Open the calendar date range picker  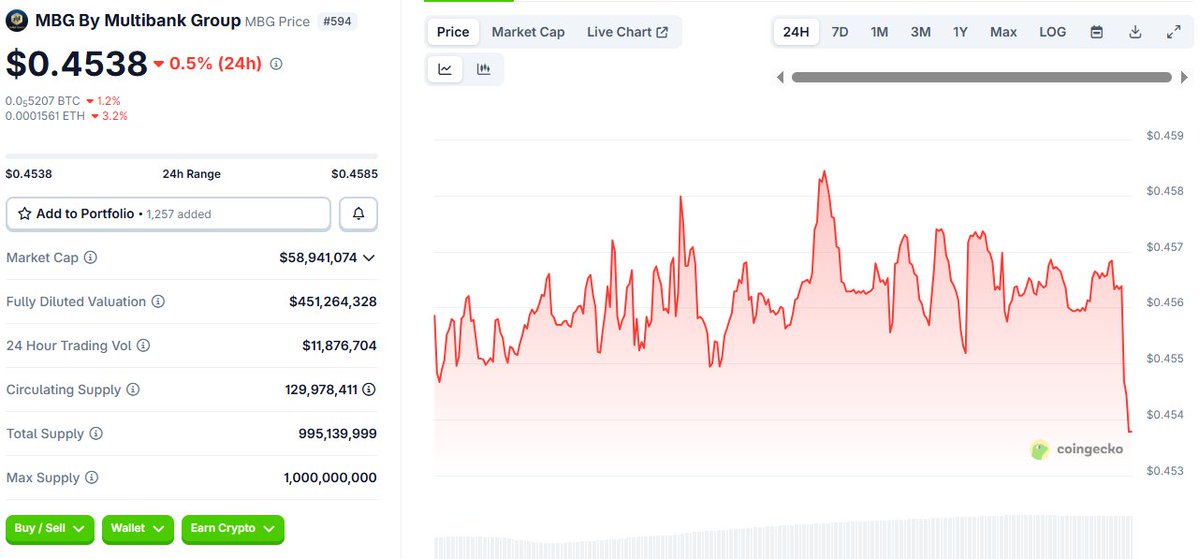coord(1097,32)
